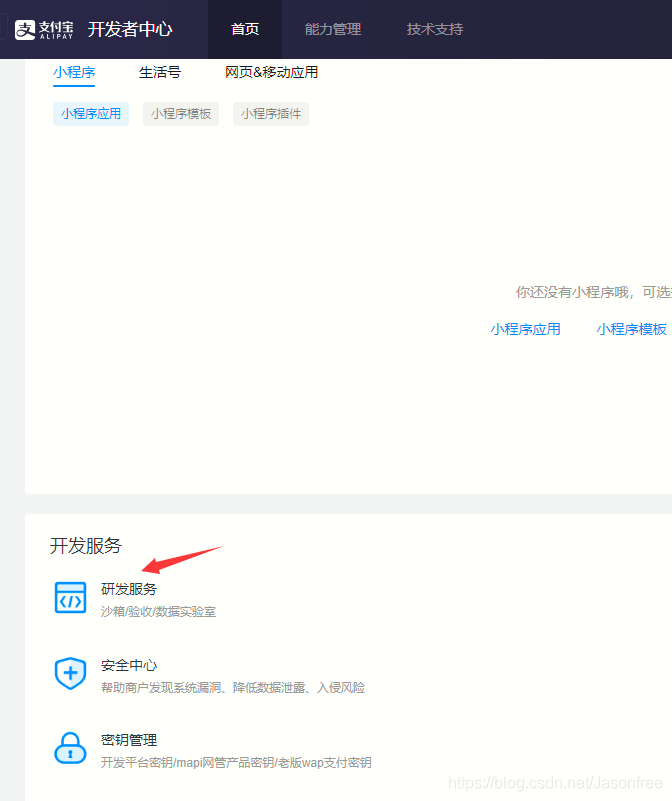Open 技术支持 in top navigation
672x801 pixels.
point(435,29)
